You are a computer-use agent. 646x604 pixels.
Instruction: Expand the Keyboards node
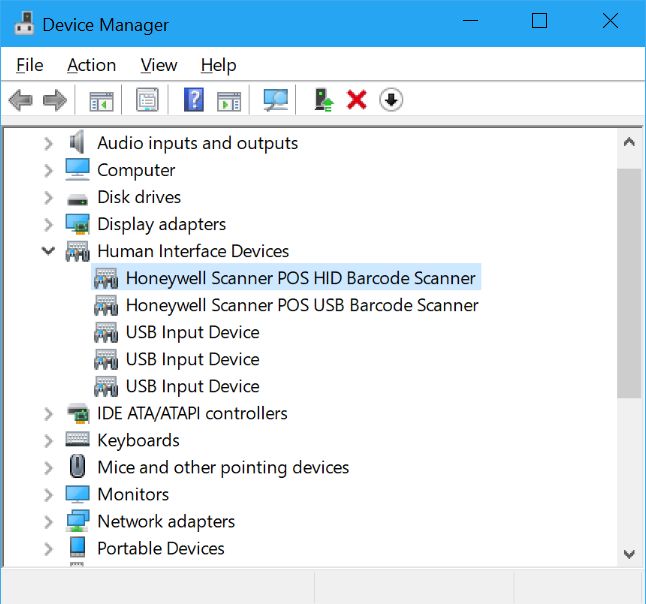coord(48,441)
